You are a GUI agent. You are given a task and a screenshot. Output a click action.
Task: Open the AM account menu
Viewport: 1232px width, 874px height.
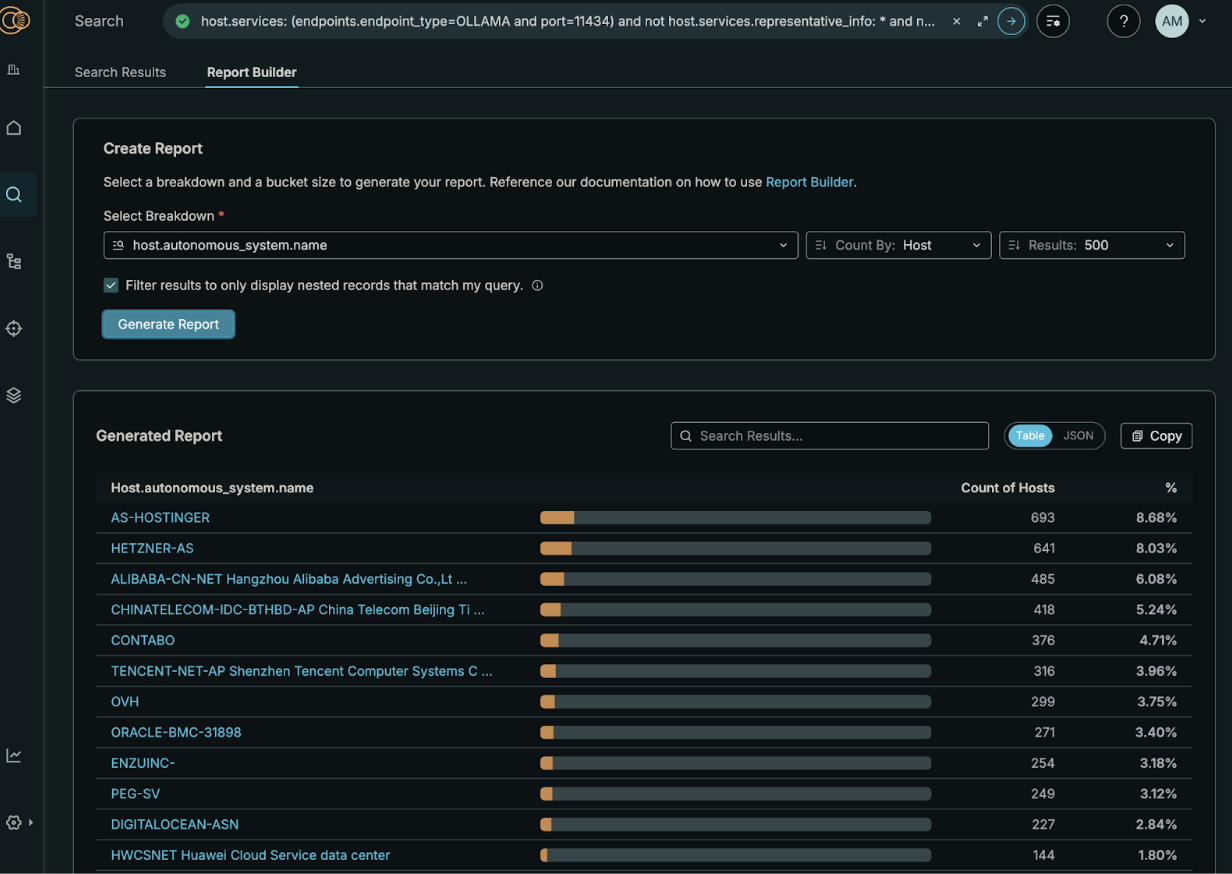(1171, 20)
